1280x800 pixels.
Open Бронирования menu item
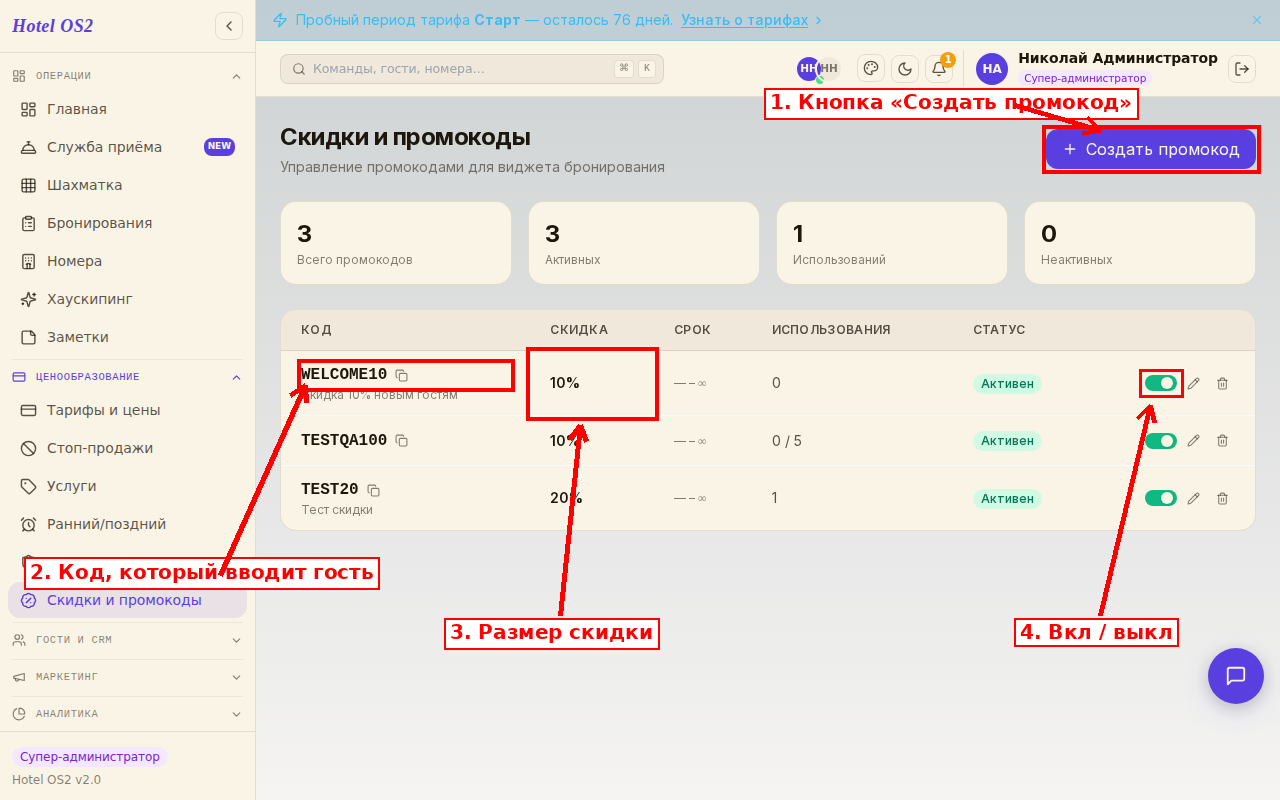coord(127,223)
